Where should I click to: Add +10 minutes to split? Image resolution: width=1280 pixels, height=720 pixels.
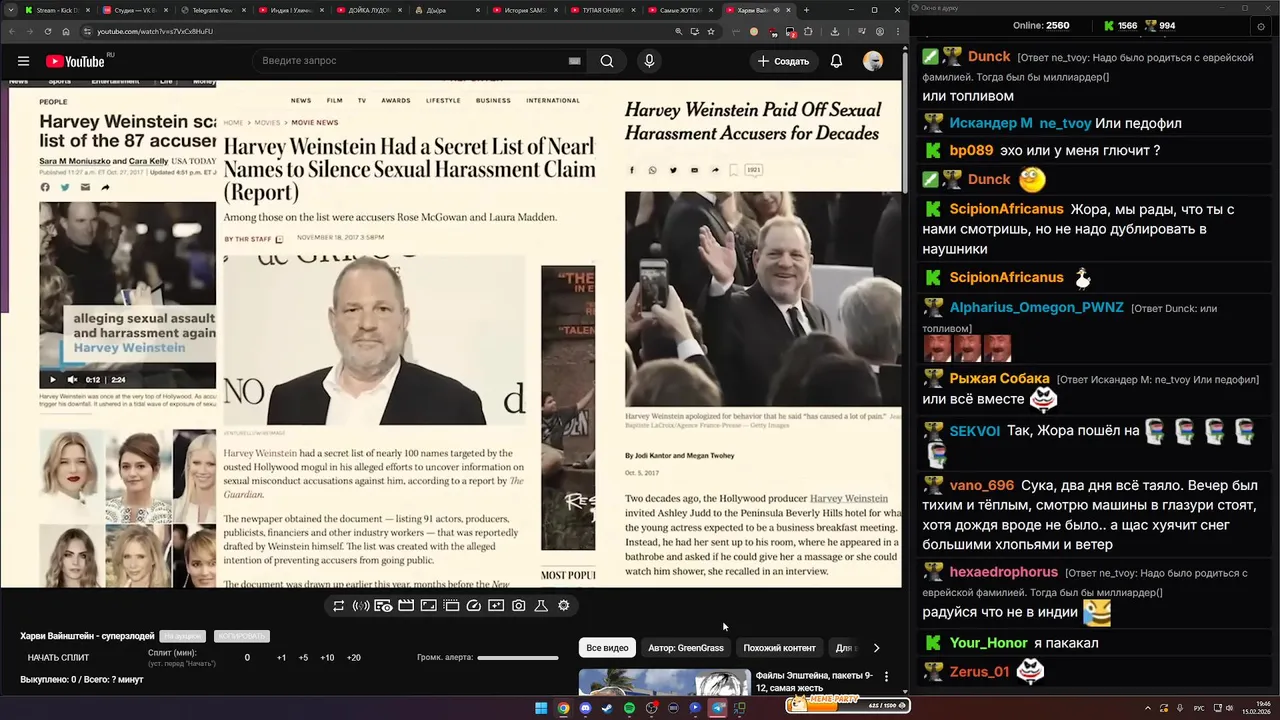(327, 658)
